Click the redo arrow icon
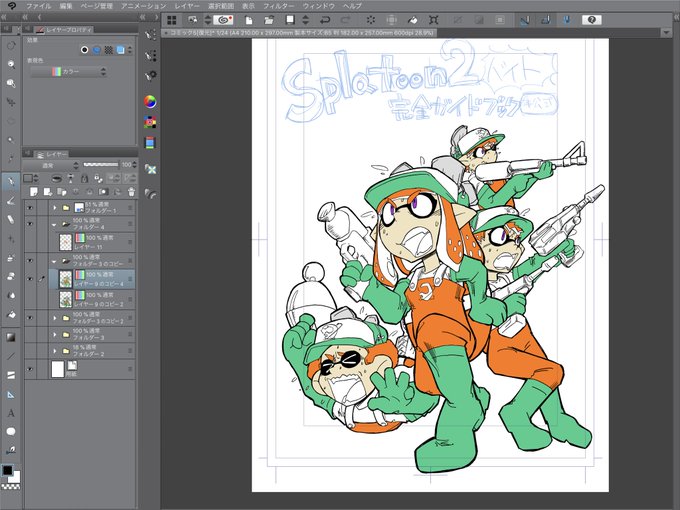The height and width of the screenshot is (510, 680). click(x=346, y=20)
